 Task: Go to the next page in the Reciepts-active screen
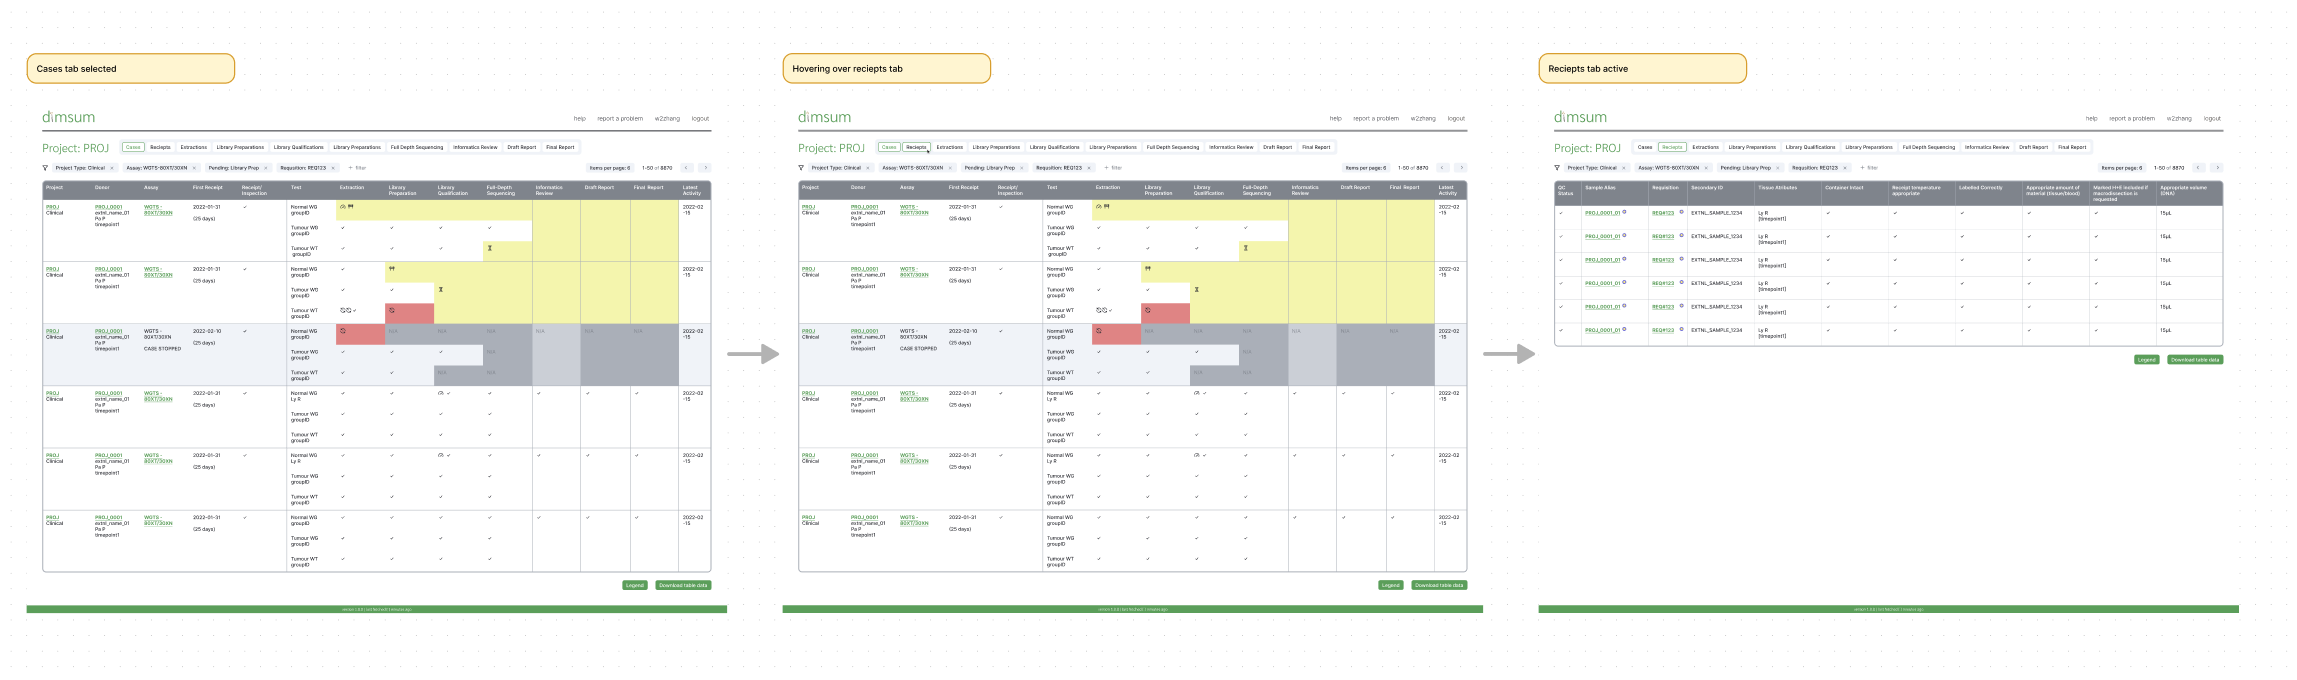(2217, 168)
